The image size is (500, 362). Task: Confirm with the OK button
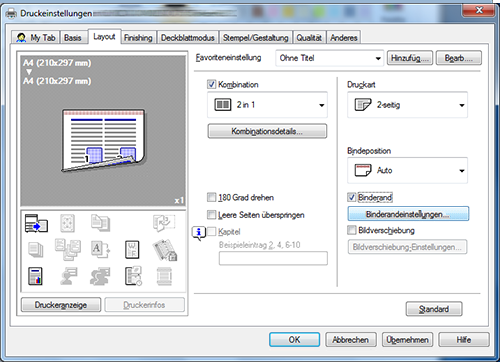(294, 340)
